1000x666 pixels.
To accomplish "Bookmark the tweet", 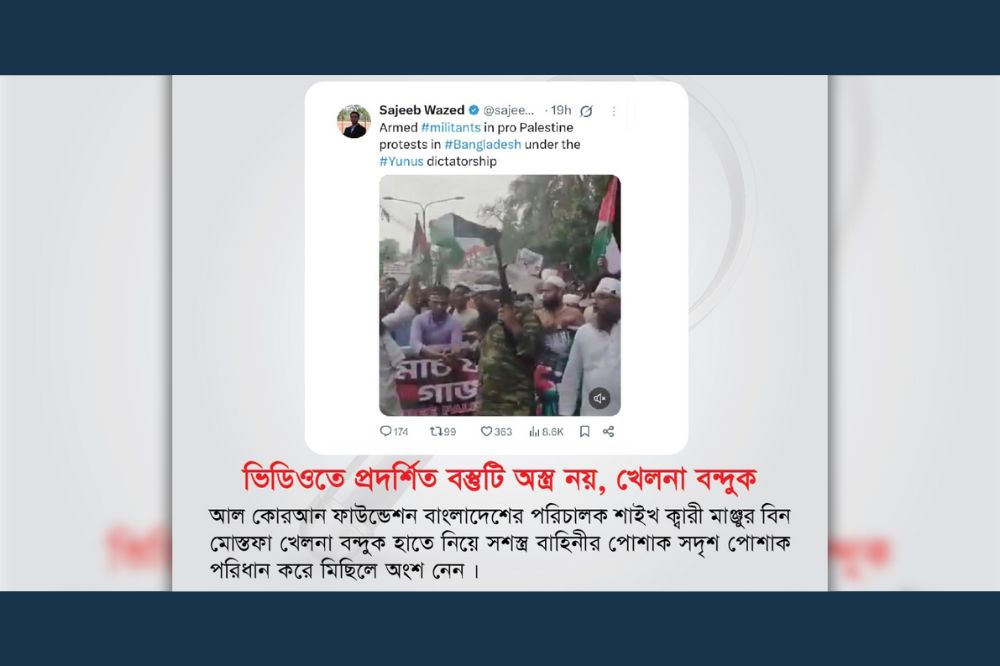I will pos(584,432).
